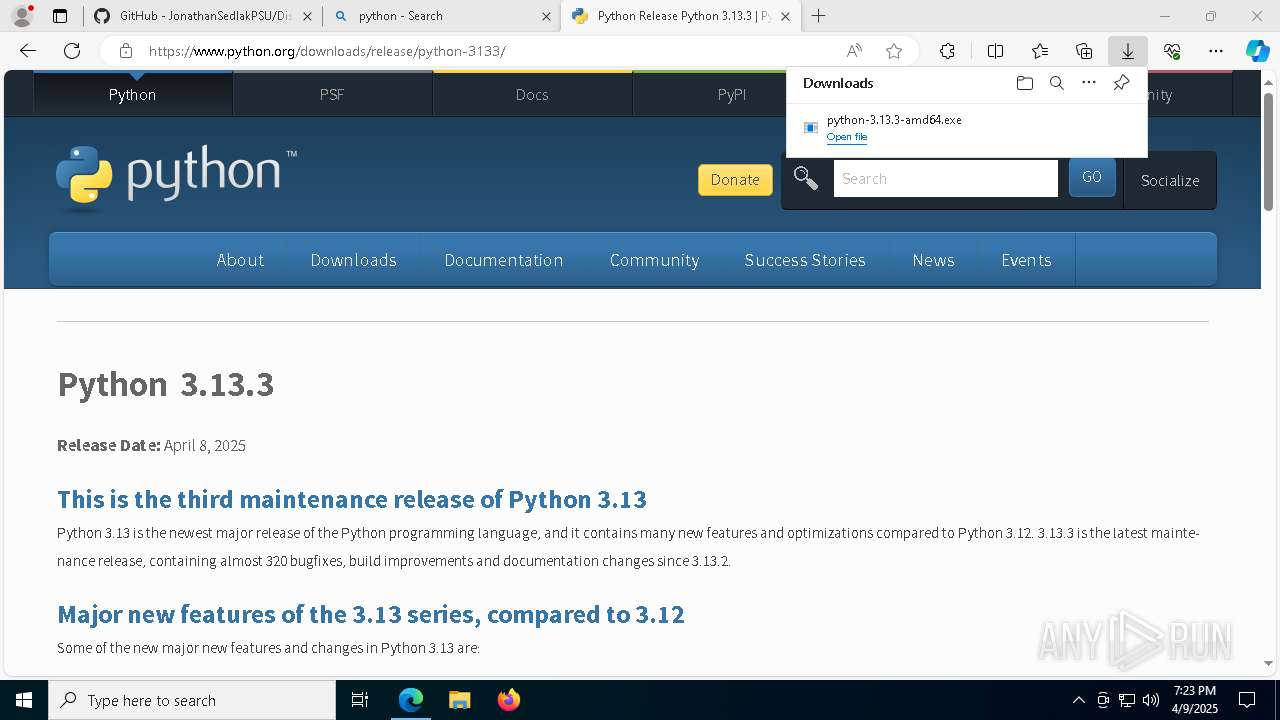Screen dimensions: 1280x720
Task: Add this page to favorites star
Action: click(x=894, y=51)
